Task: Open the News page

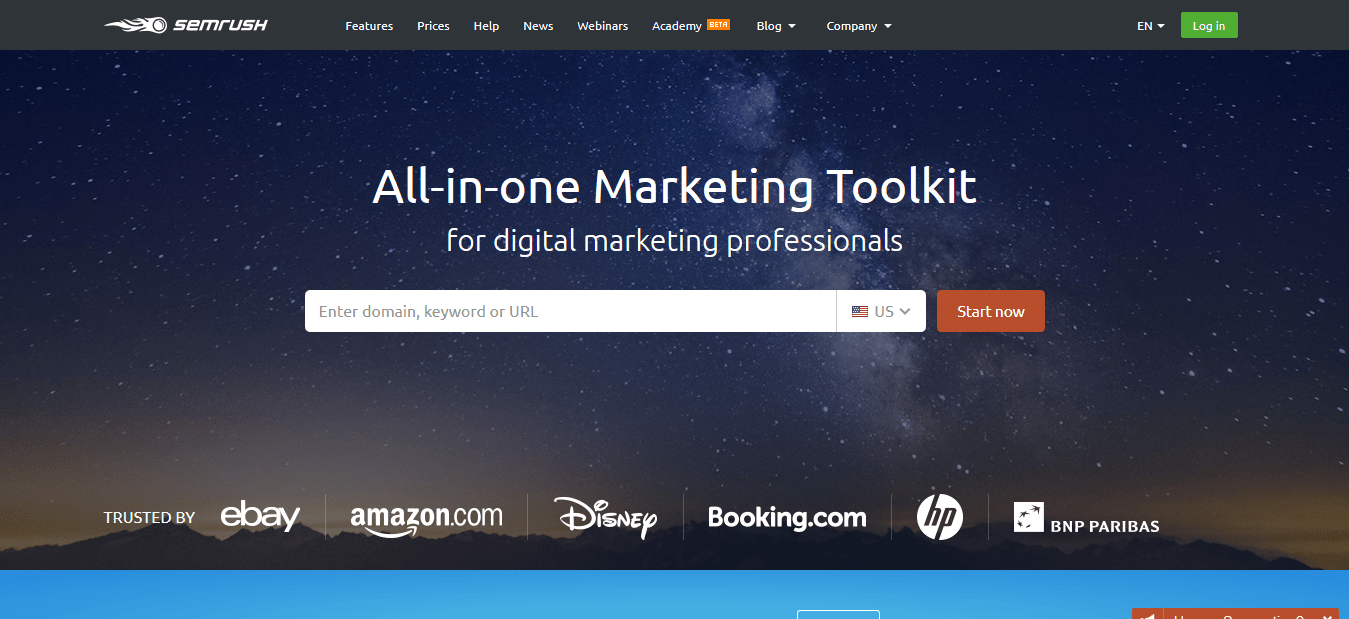Action: (x=538, y=26)
